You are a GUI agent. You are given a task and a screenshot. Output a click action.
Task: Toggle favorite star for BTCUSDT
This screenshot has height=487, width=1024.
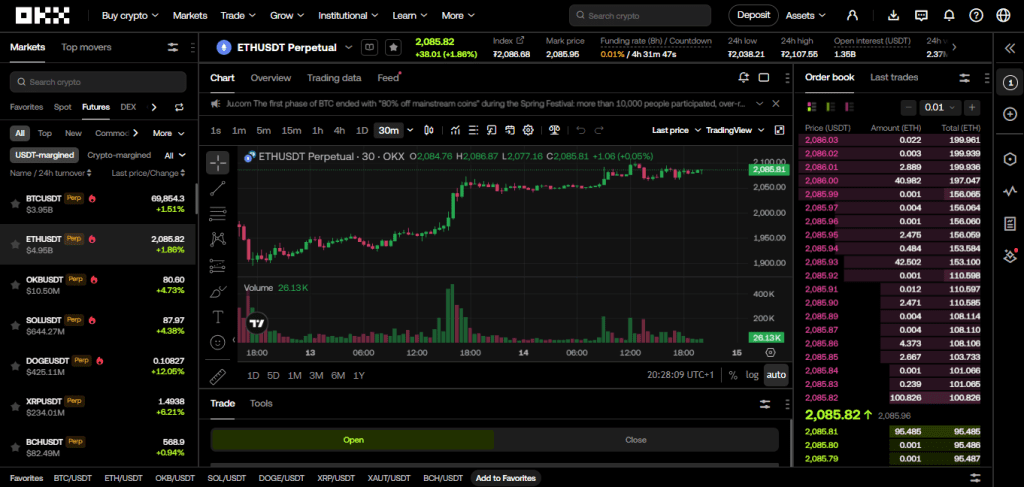click(x=15, y=203)
